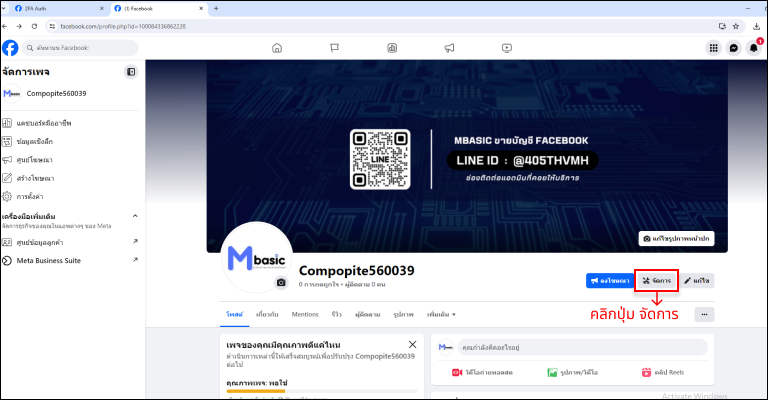This screenshot has height=400, width=768.
Task: Switch to the รูปภาพ tab
Action: coord(404,314)
